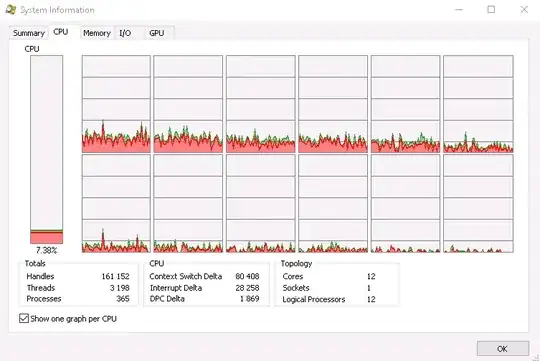This screenshot has height=361, width=540.
Task: Click the OK button
Action: coord(502,349)
